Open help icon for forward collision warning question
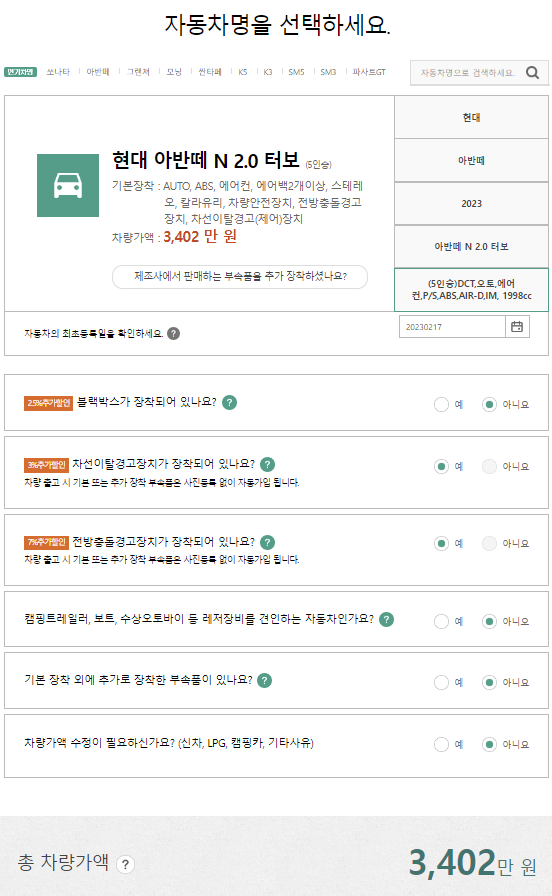The width and height of the screenshot is (552, 896). pos(267,542)
